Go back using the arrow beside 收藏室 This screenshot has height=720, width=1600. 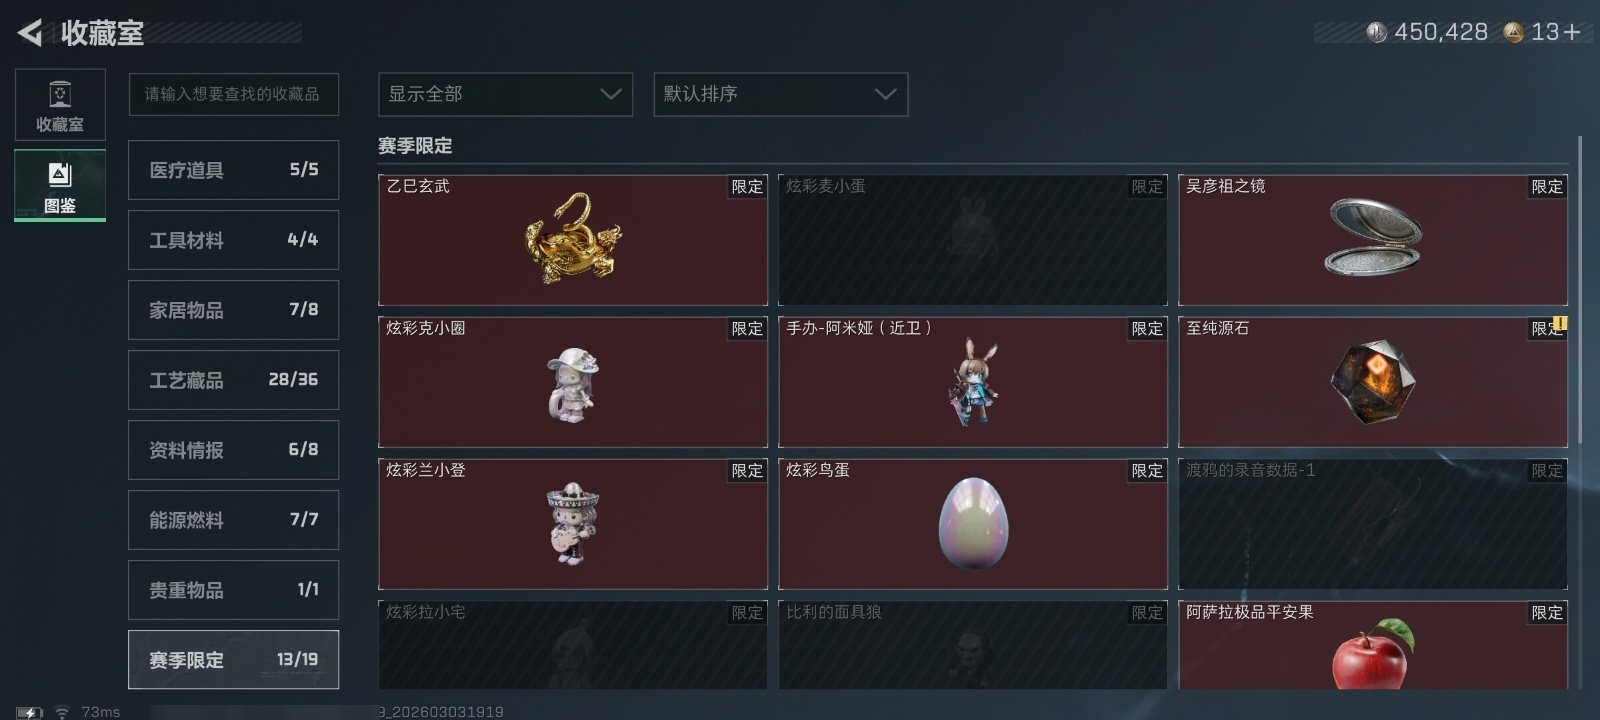[x=30, y=33]
